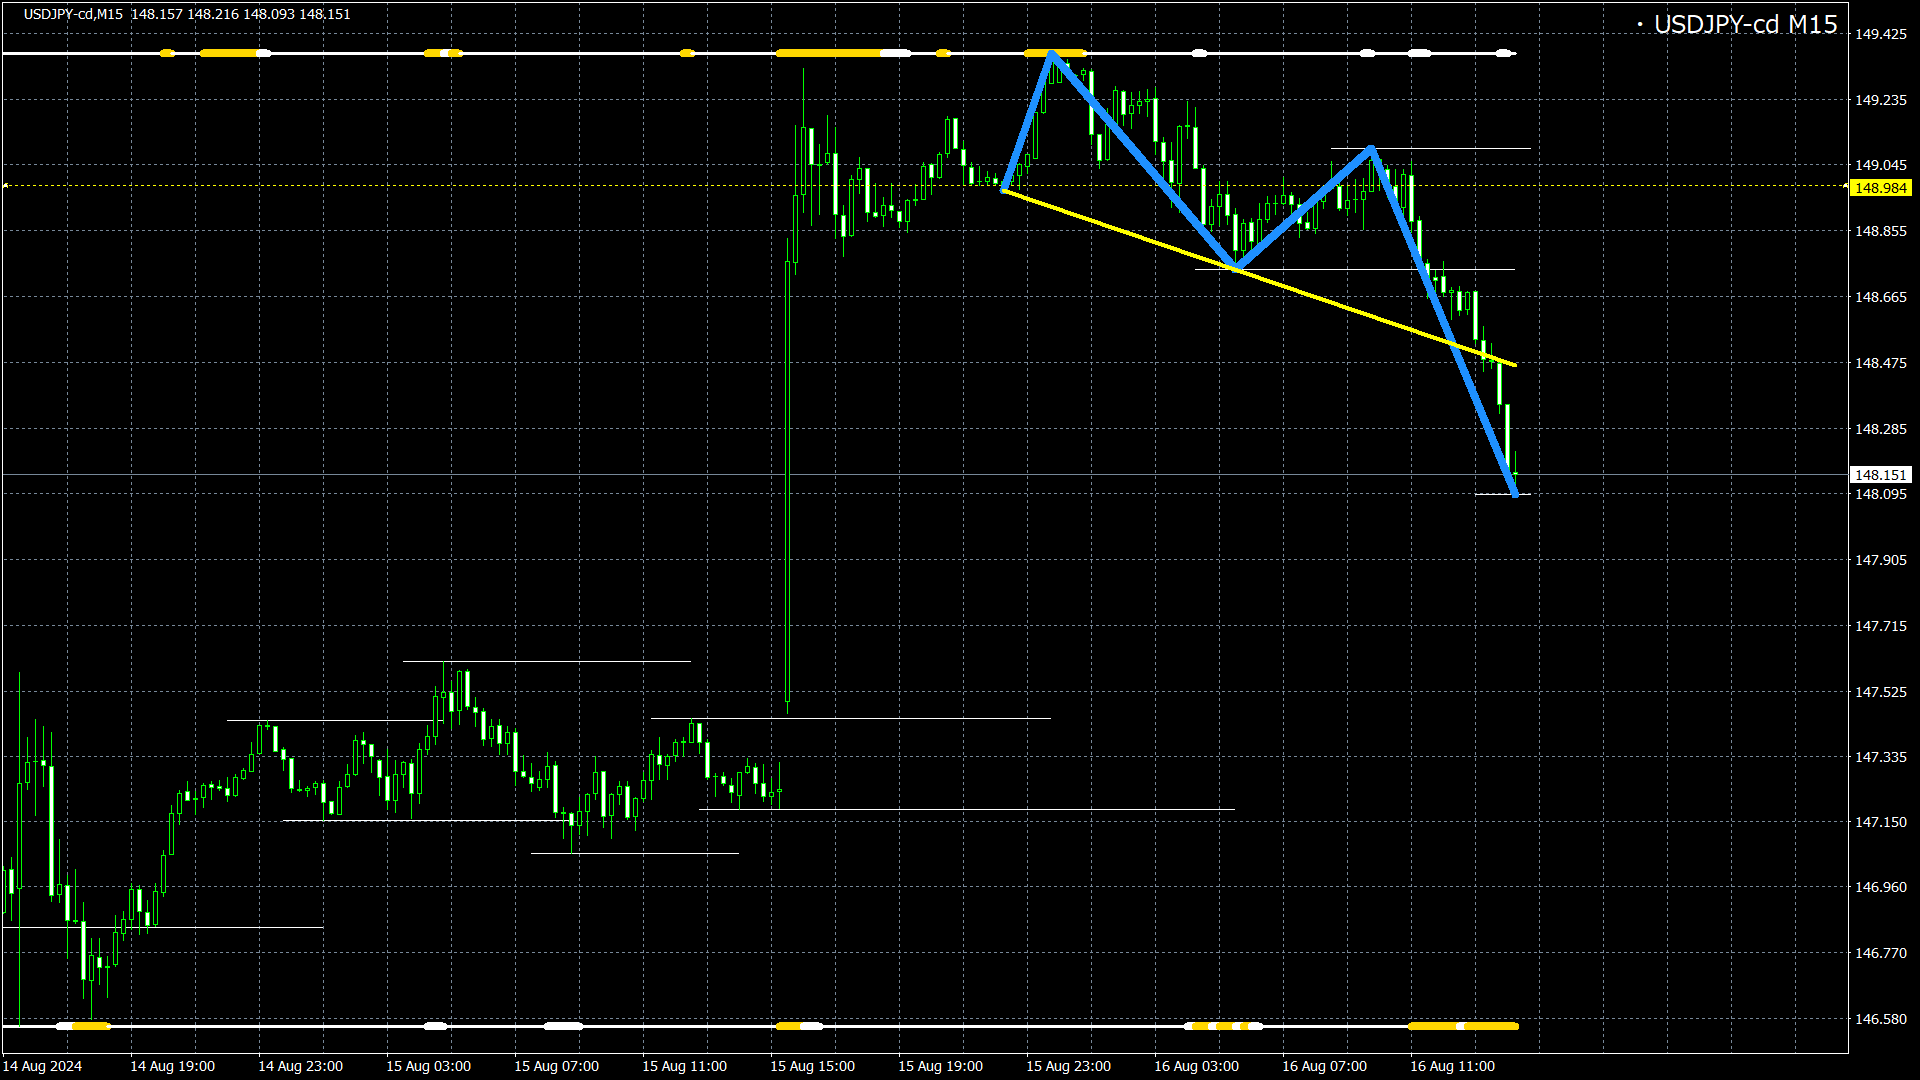This screenshot has width=1920, height=1080.
Task: Click the blue zigzag endpoint at 148.095
Action: [x=1515, y=494]
